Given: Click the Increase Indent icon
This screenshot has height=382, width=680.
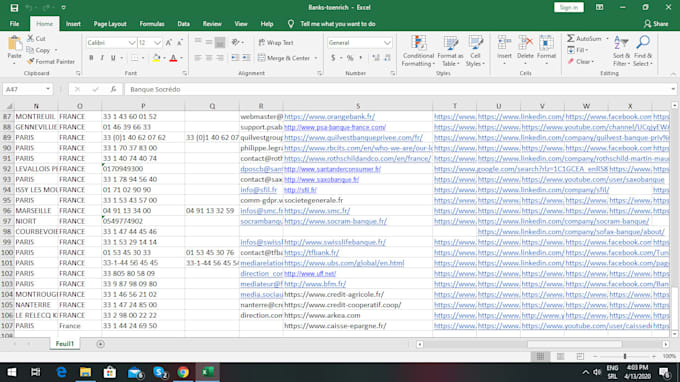Looking at the screenshot, I should pyautogui.click(x=246, y=58).
